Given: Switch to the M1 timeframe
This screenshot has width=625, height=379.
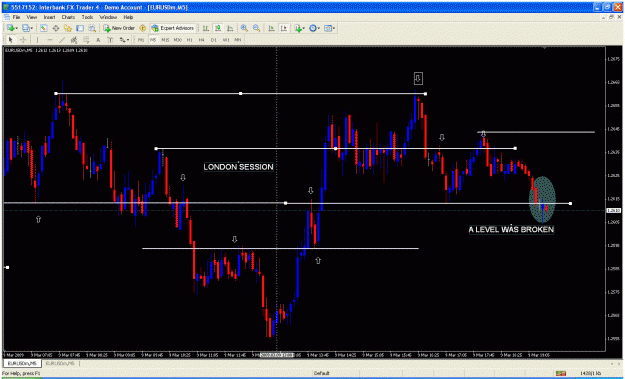Looking at the screenshot, I should 141,40.
